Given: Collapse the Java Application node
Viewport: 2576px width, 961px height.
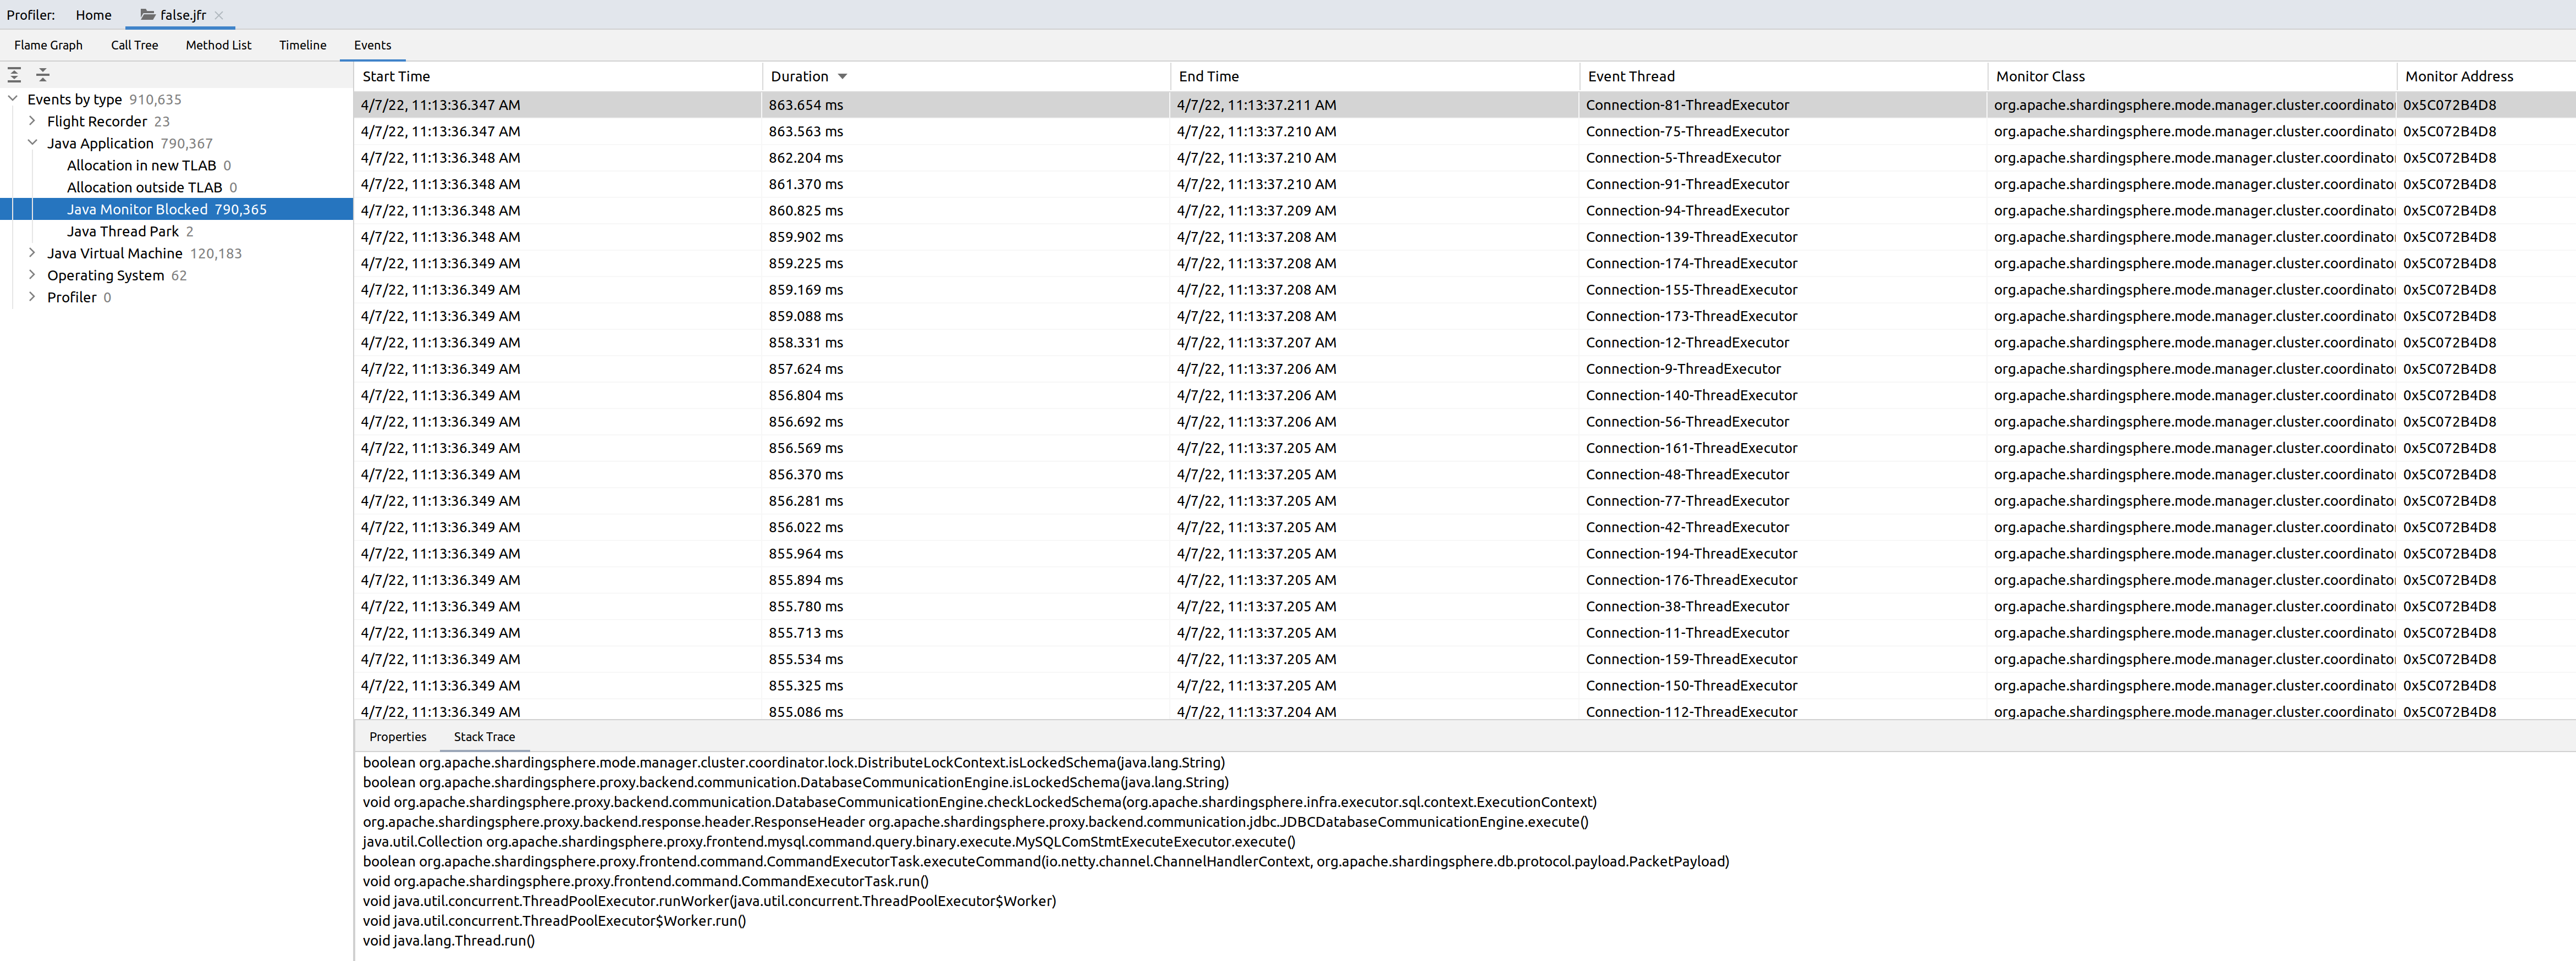Looking at the screenshot, I should [x=33, y=143].
